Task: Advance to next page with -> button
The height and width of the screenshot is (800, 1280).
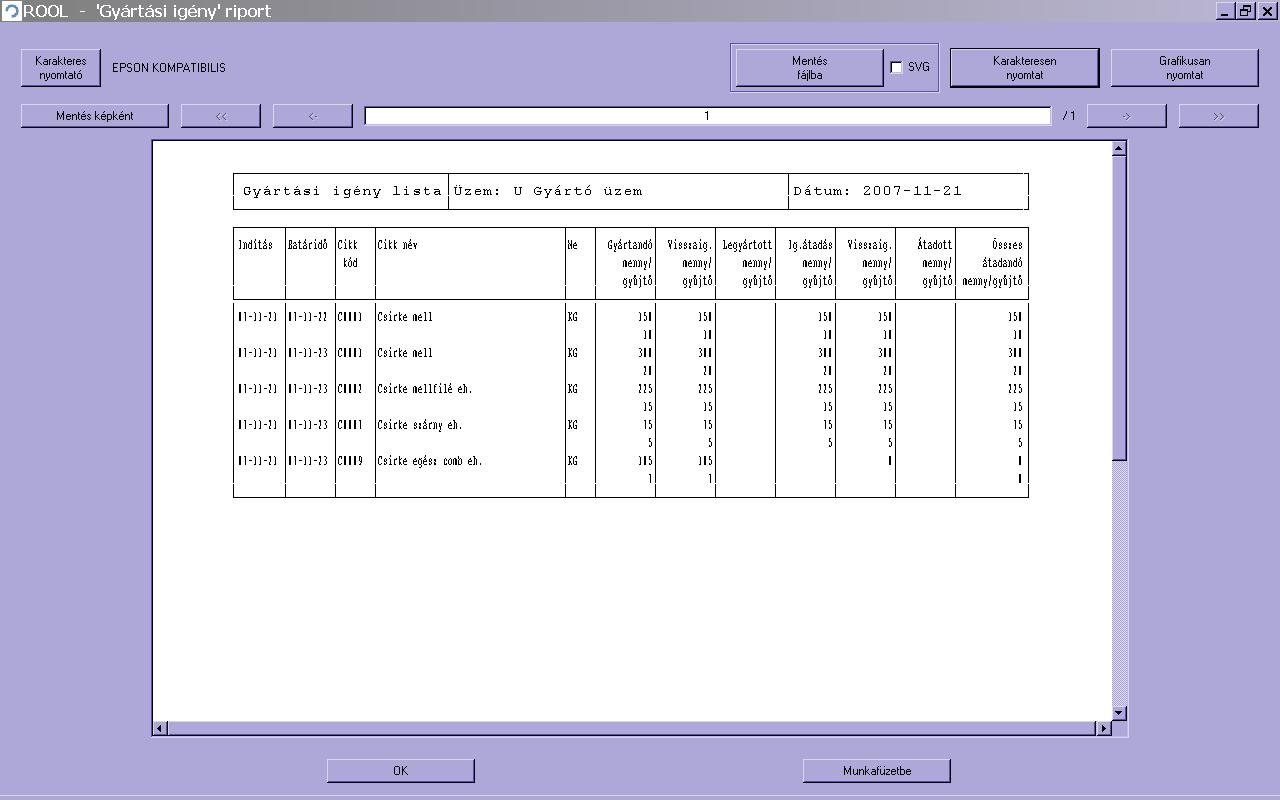Action: click(1126, 116)
